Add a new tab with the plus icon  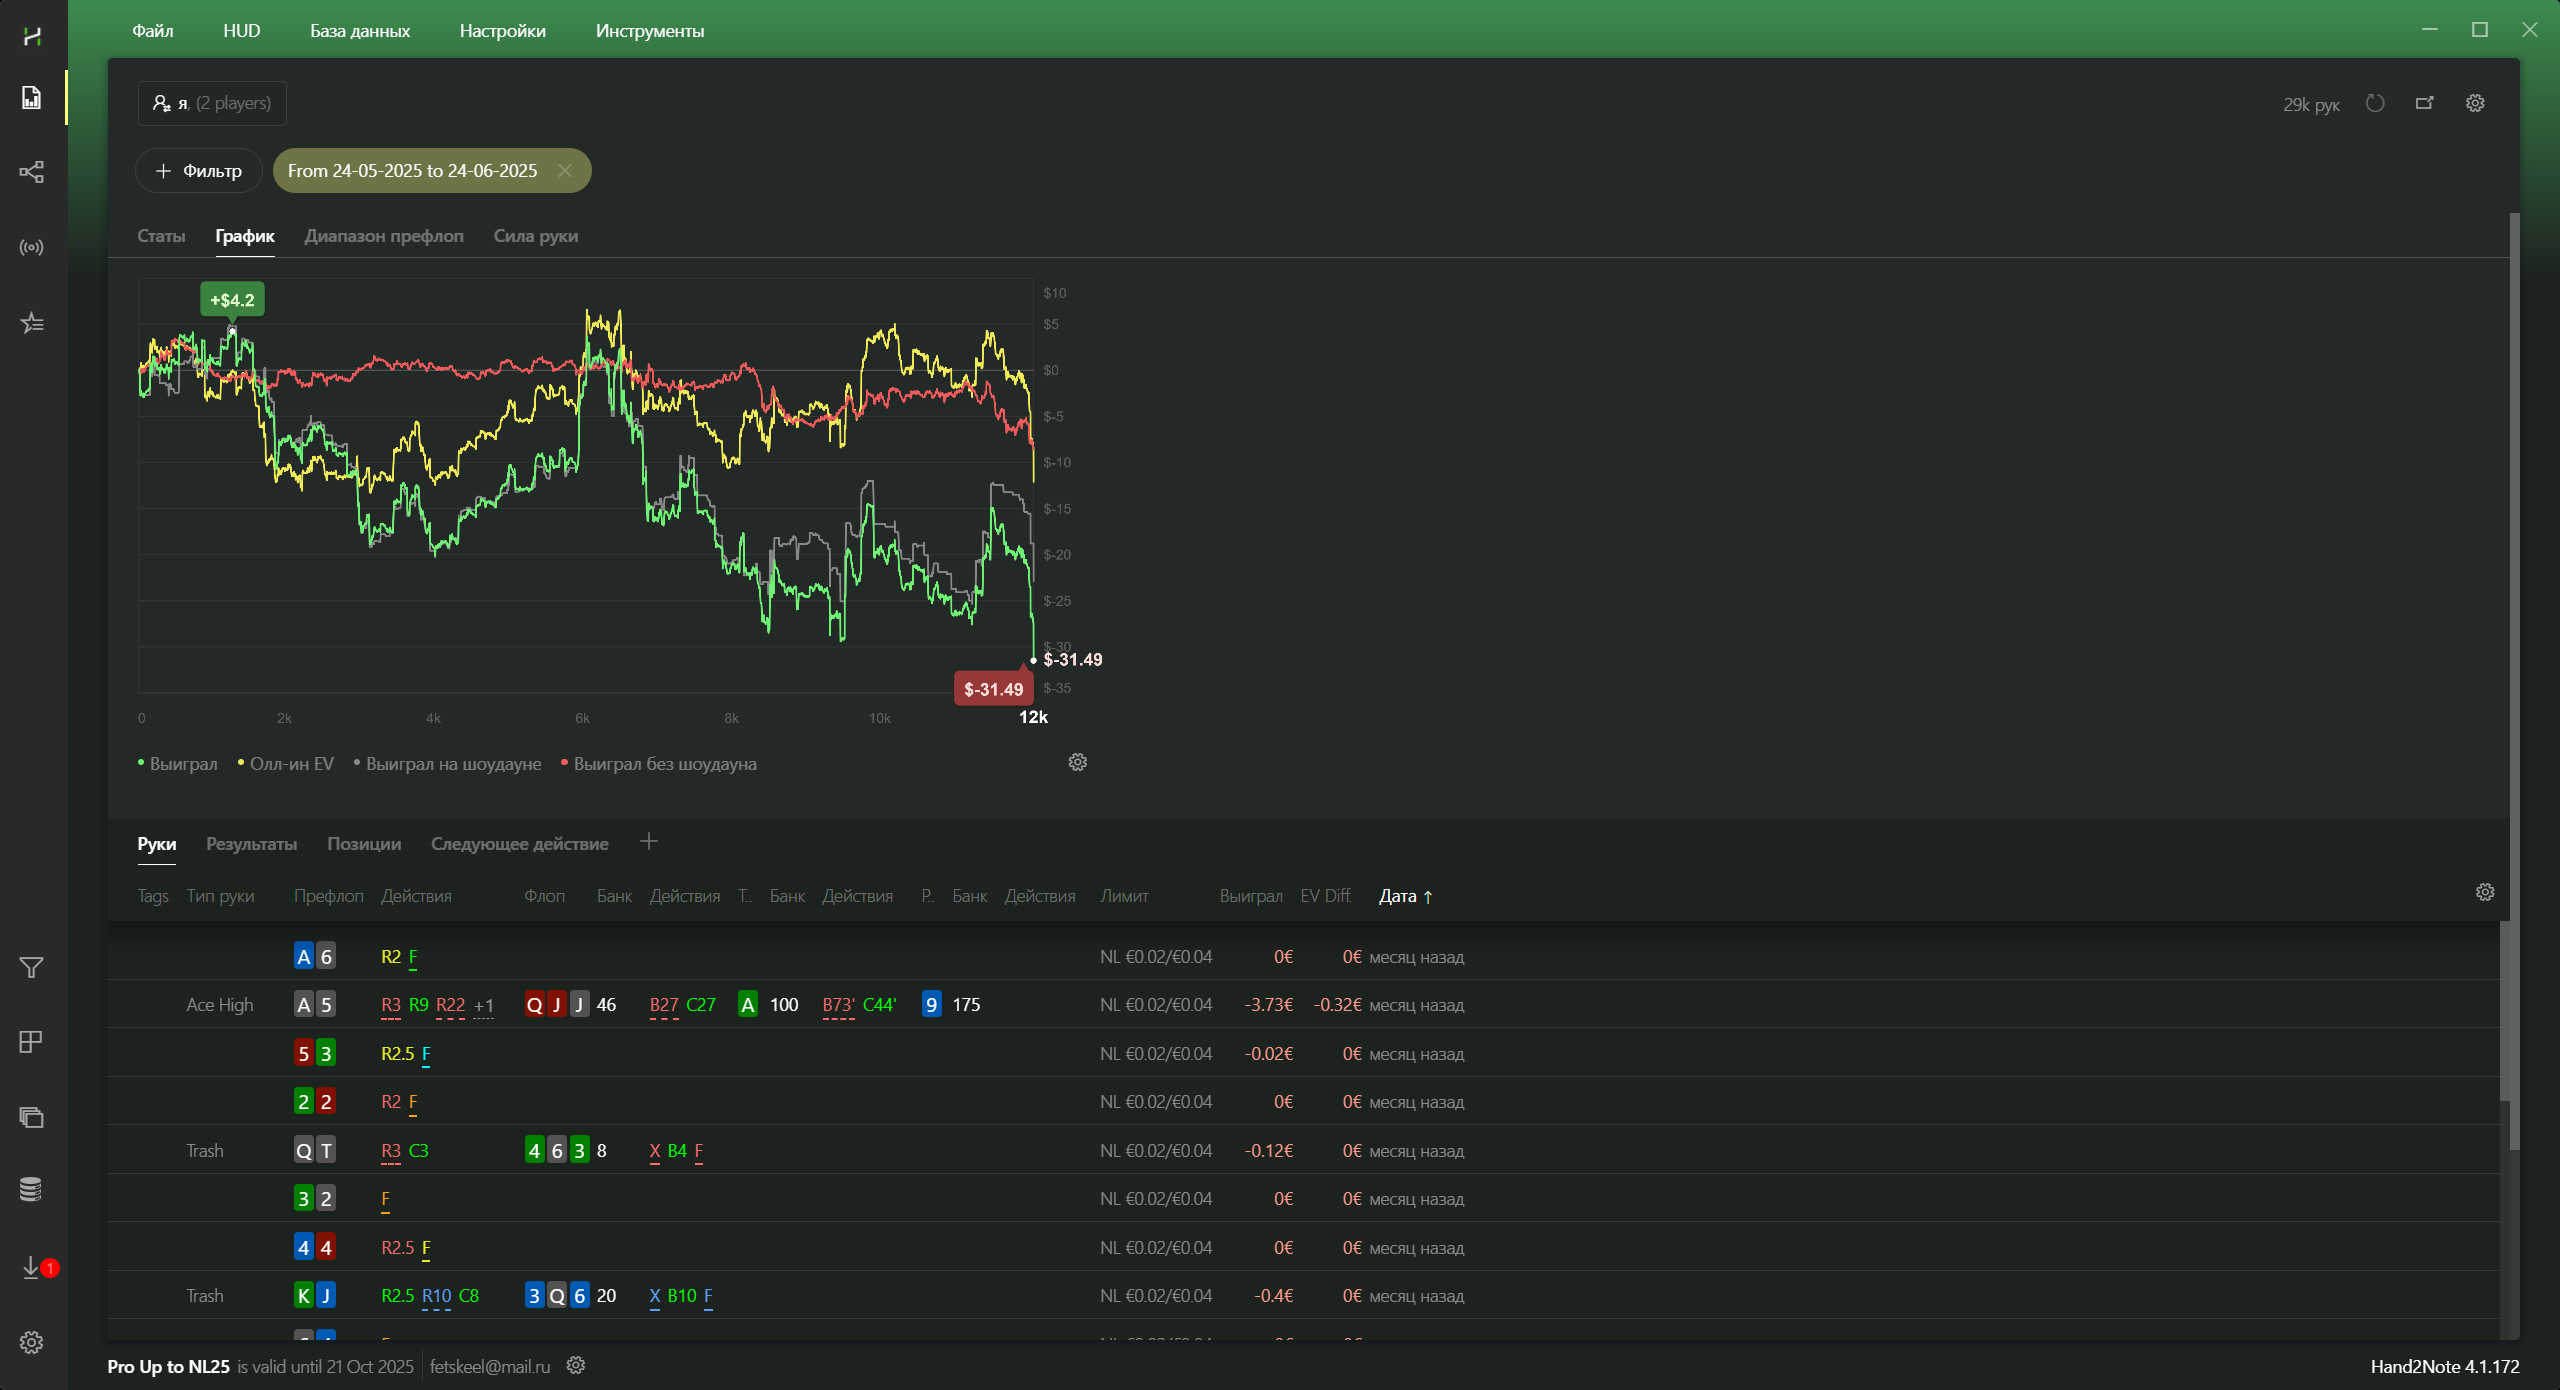pyautogui.click(x=648, y=842)
